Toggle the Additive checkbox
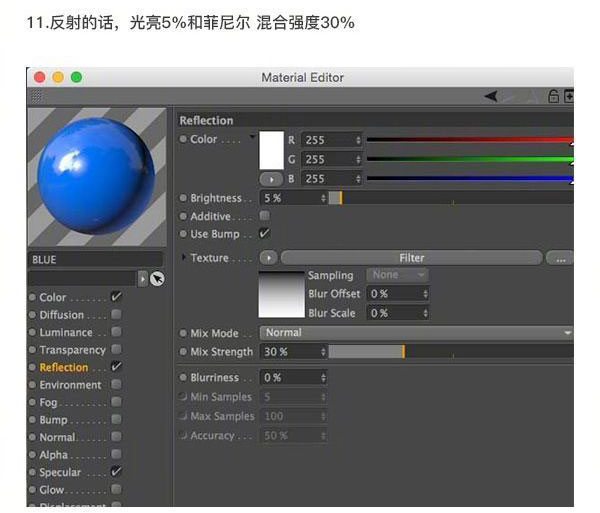 click(x=264, y=216)
